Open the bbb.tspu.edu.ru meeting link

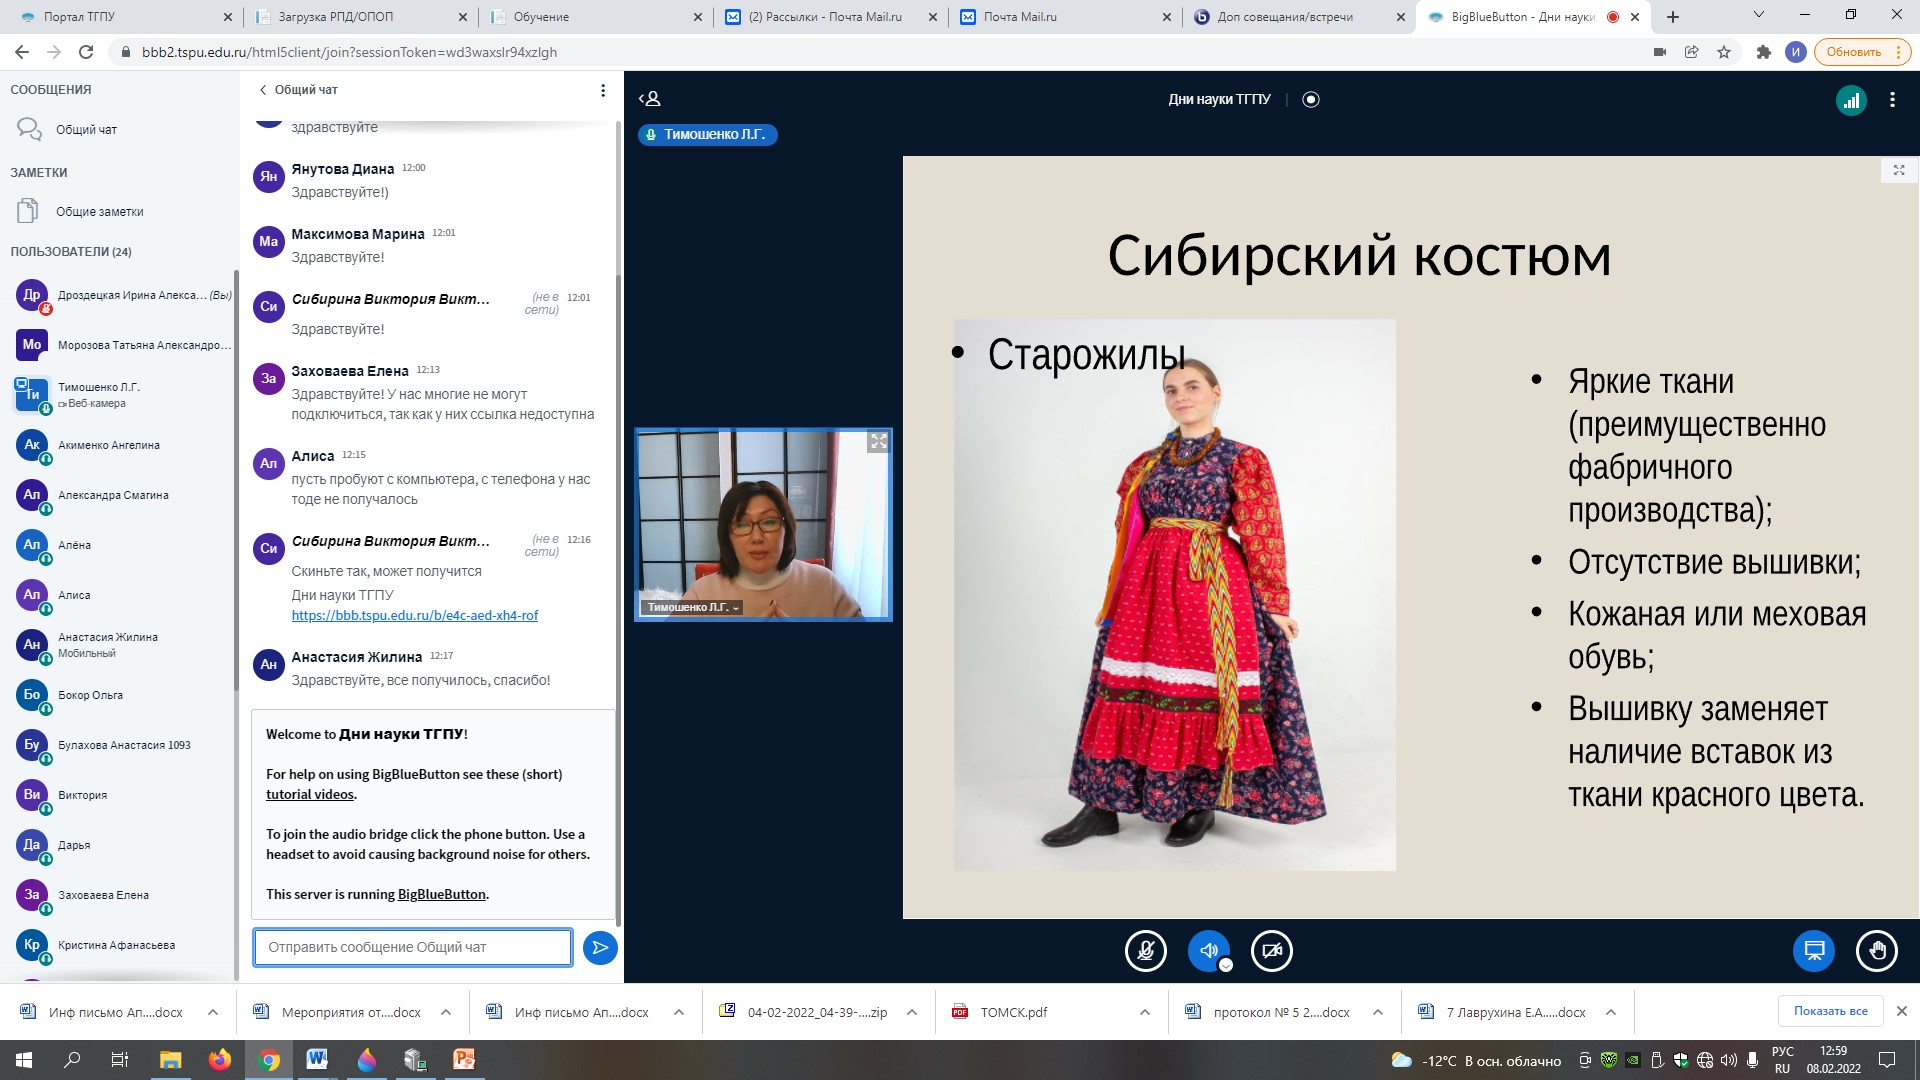[x=415, y=615]
